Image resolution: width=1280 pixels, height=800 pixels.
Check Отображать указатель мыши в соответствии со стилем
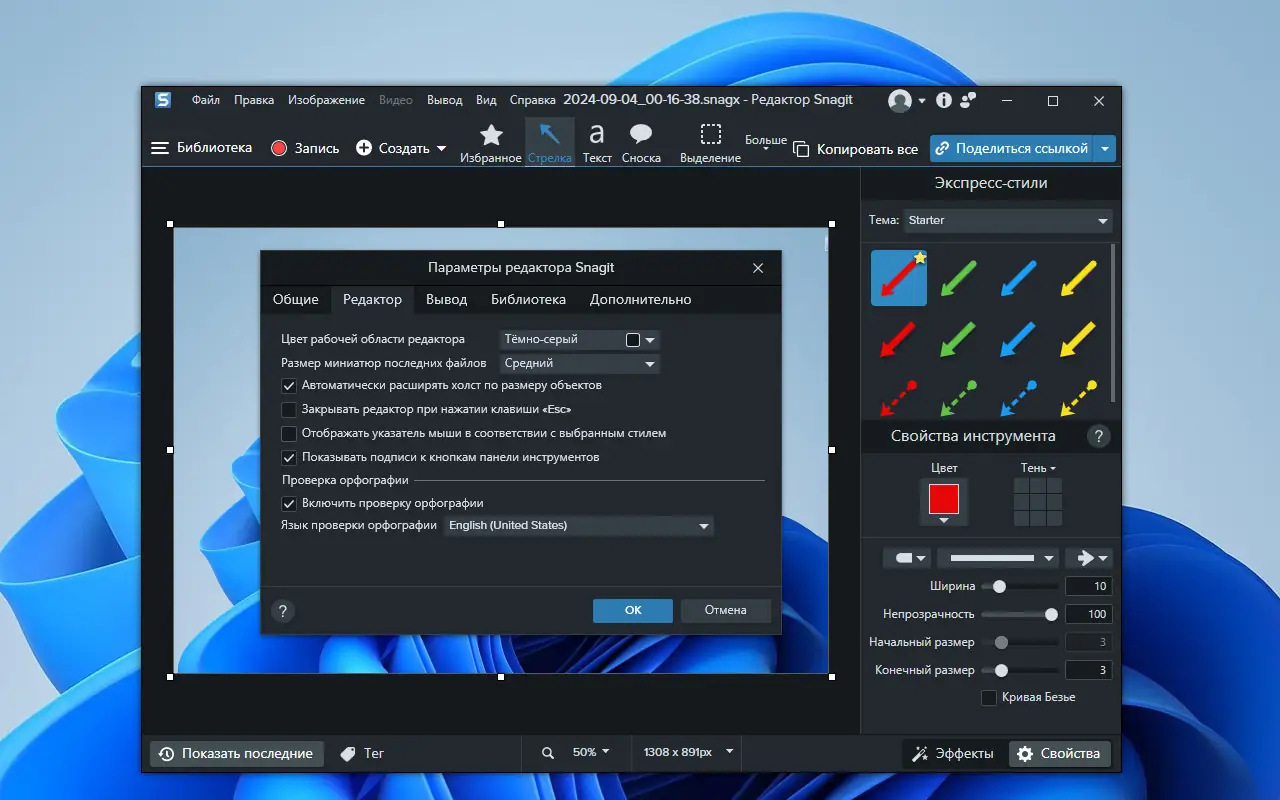pyautogui.click(x=289, y=433)
